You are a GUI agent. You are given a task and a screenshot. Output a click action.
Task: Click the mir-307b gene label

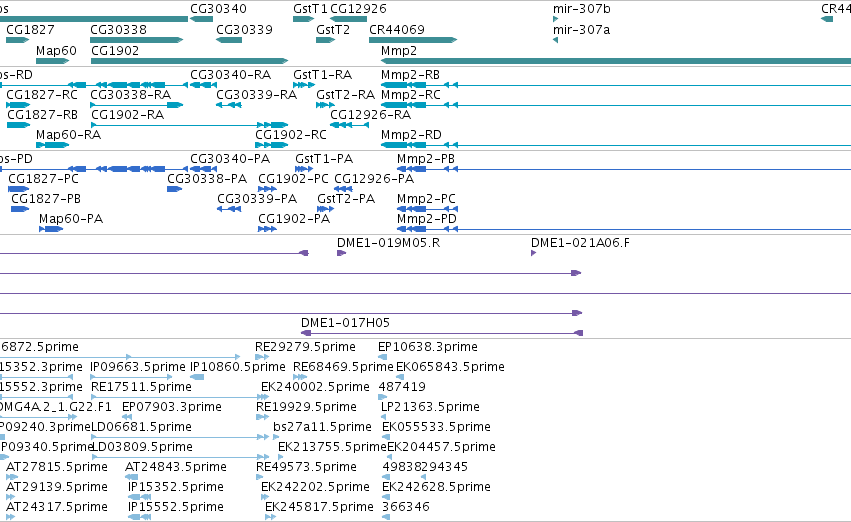(x=581, y=9)
